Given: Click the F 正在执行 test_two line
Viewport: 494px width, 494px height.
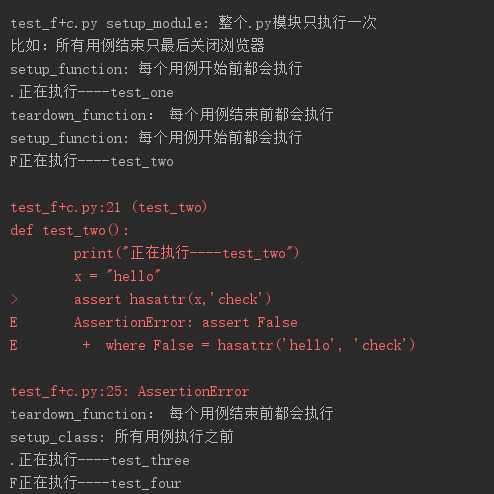Looking at the screenshot, I should 92,161.
